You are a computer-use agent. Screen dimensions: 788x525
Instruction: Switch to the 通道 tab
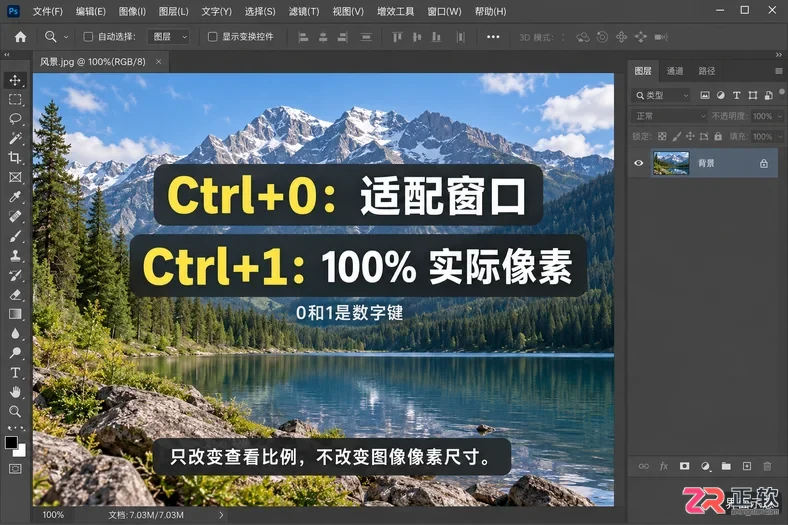tap(674, 71)
